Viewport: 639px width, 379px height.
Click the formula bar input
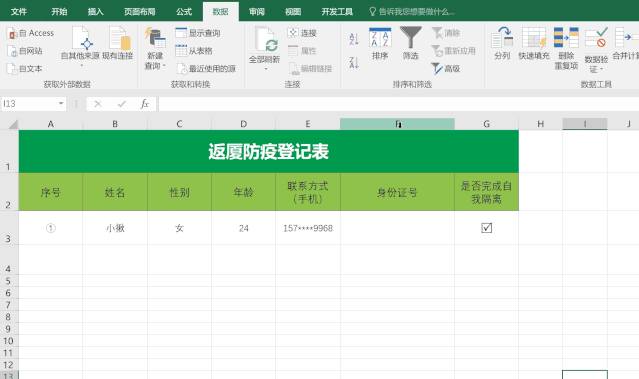pos(399,104)
